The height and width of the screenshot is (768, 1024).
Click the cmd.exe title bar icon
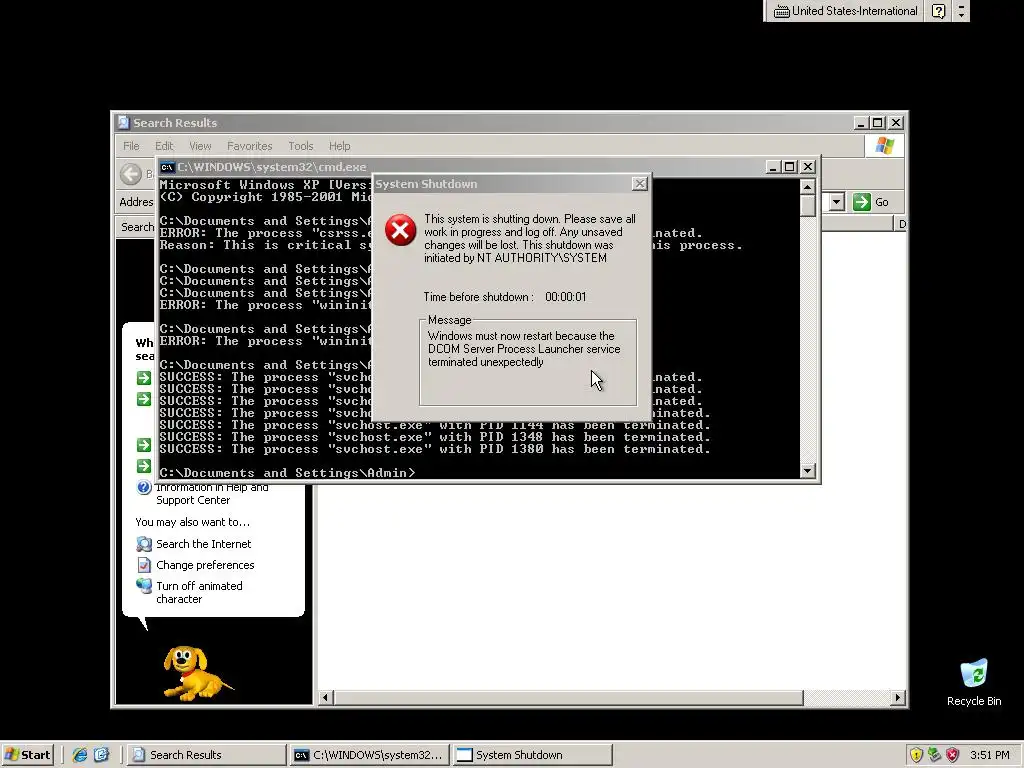pos(167,167)
